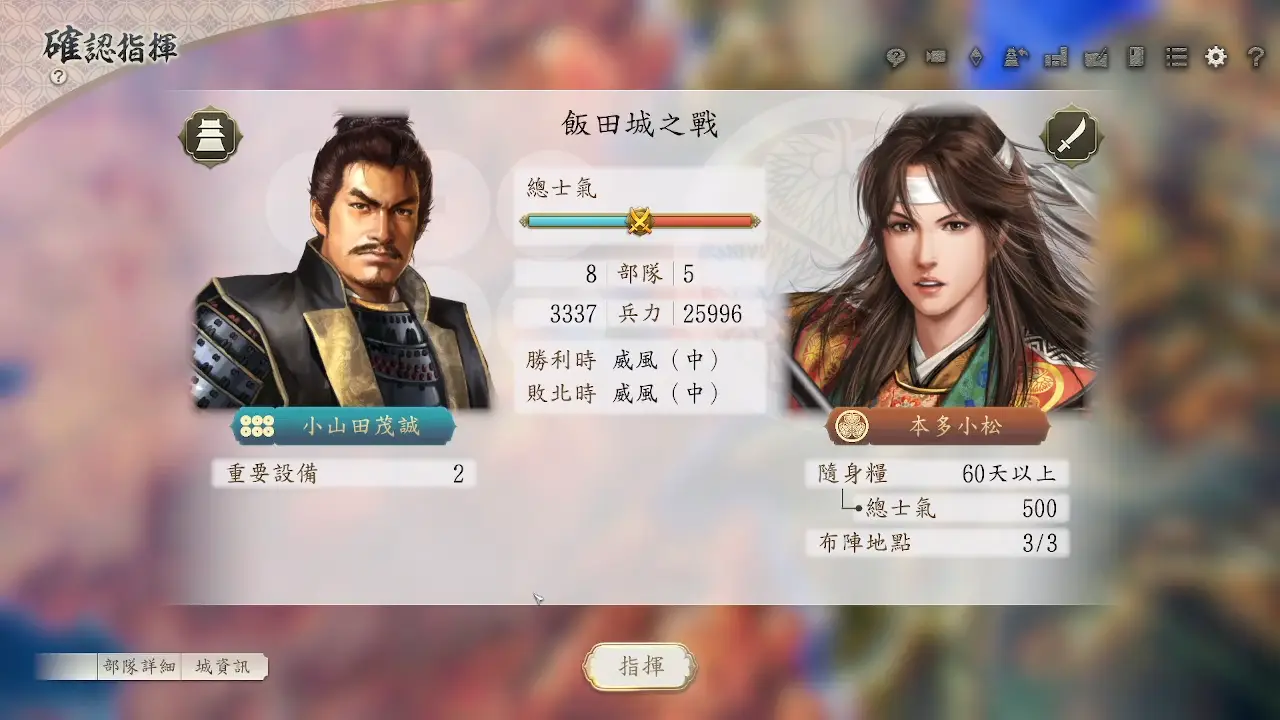Click the castle emblem beside the left commander
The height and width of the screenshot is (720, 1280).
pyautogui.click(x=211, y=137)
